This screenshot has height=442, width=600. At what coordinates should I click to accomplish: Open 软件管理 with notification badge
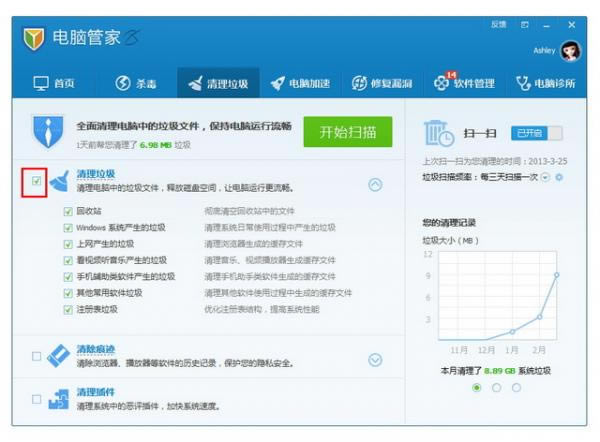[463, 83]
